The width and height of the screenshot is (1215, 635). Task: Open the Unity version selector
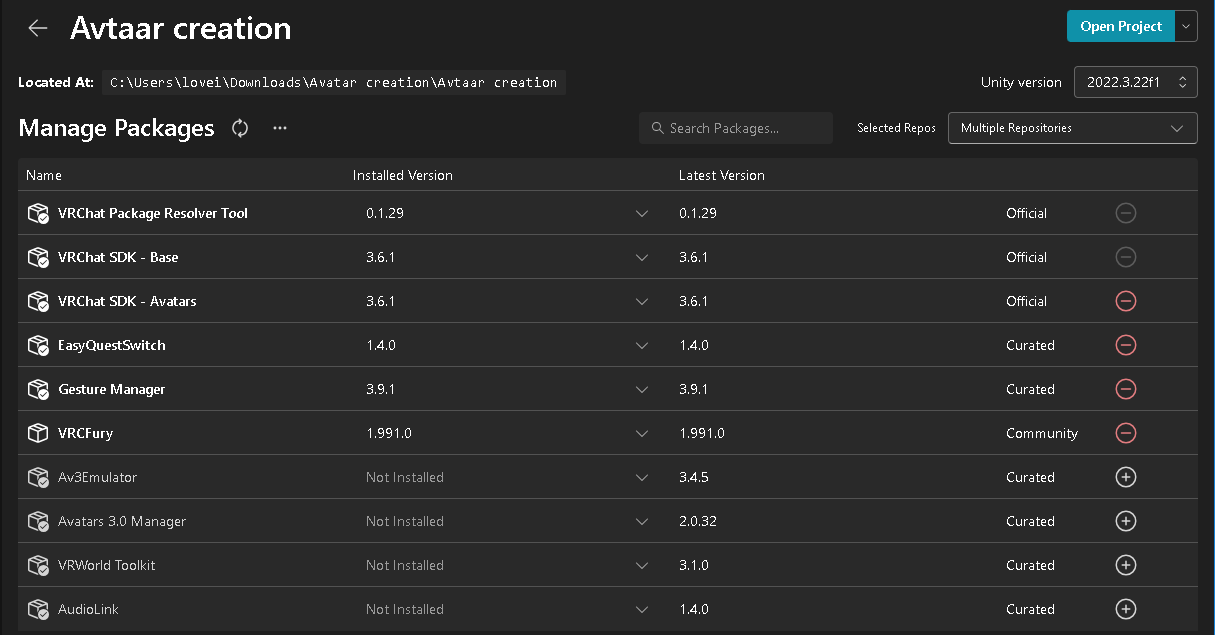point(1135,82)
